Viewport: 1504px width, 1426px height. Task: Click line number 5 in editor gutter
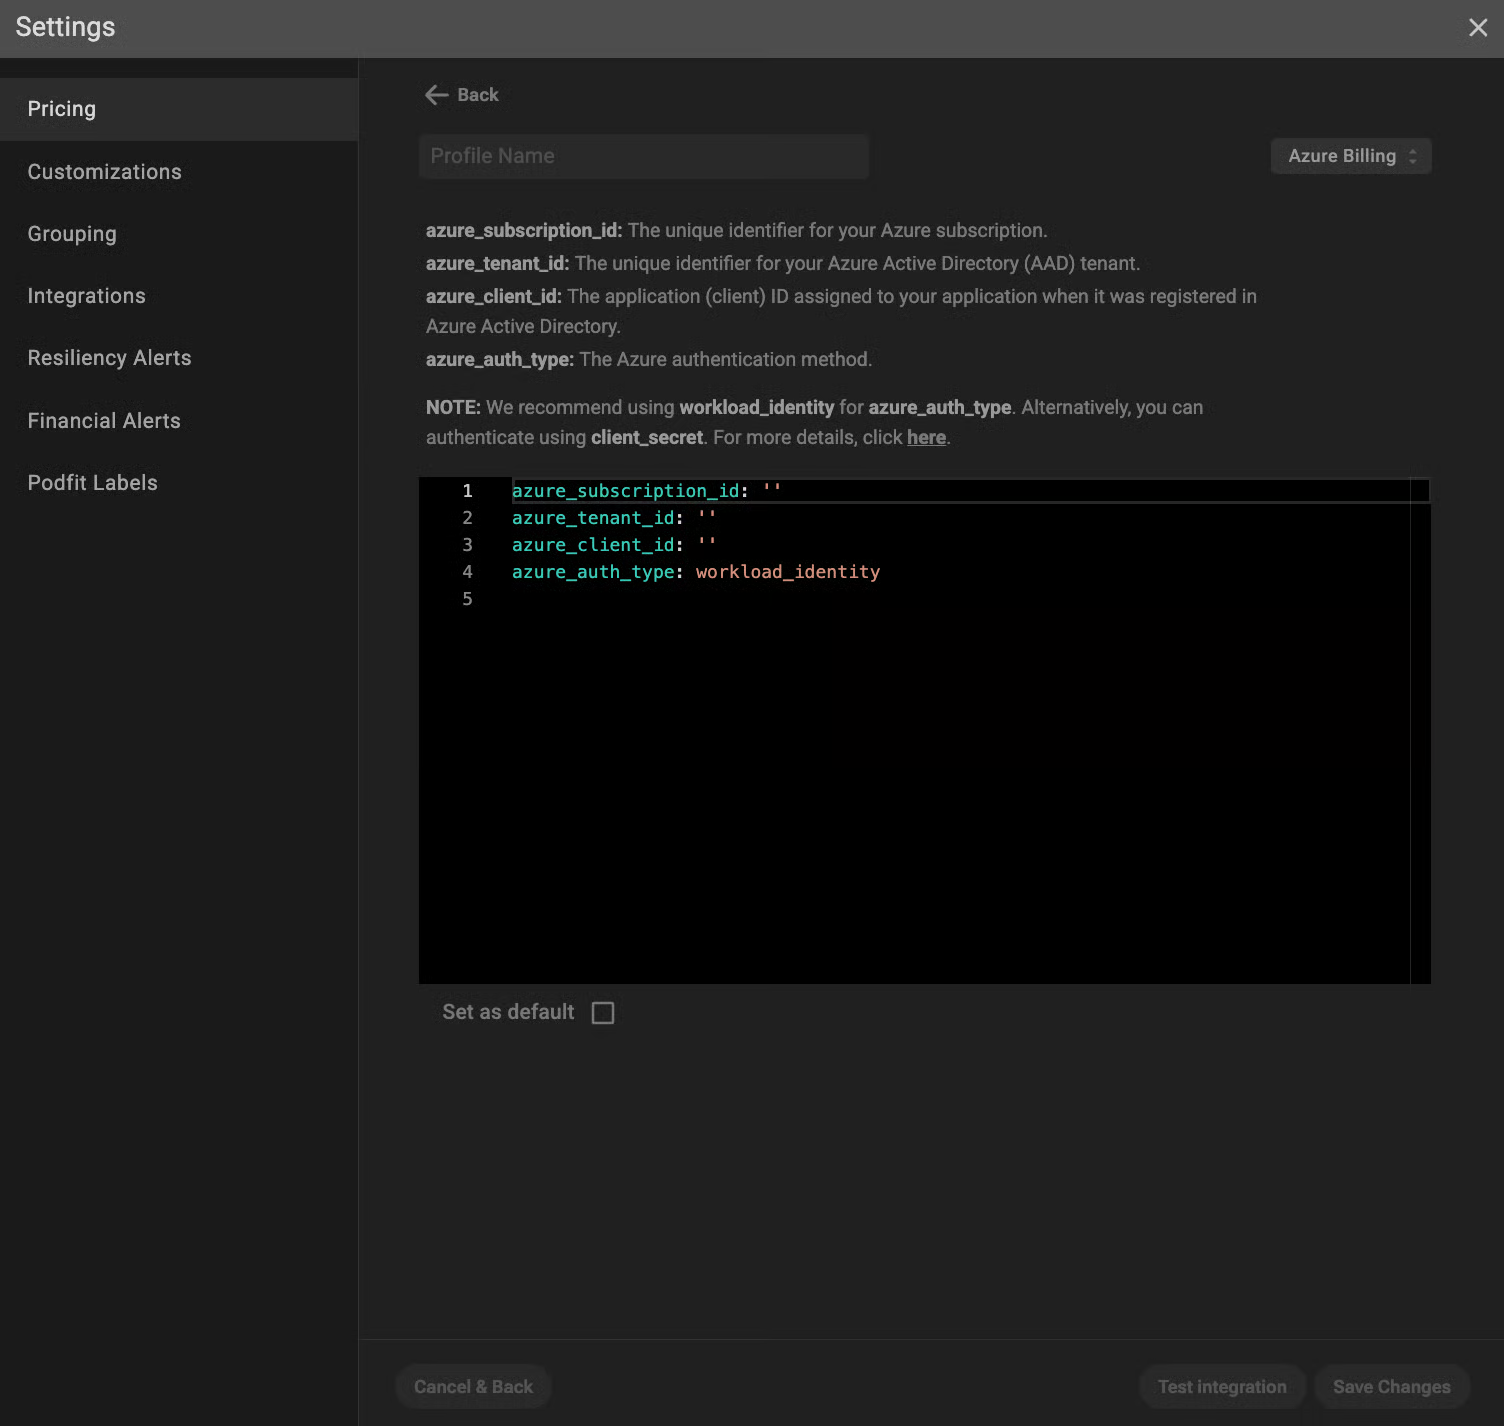pos(467,599)
